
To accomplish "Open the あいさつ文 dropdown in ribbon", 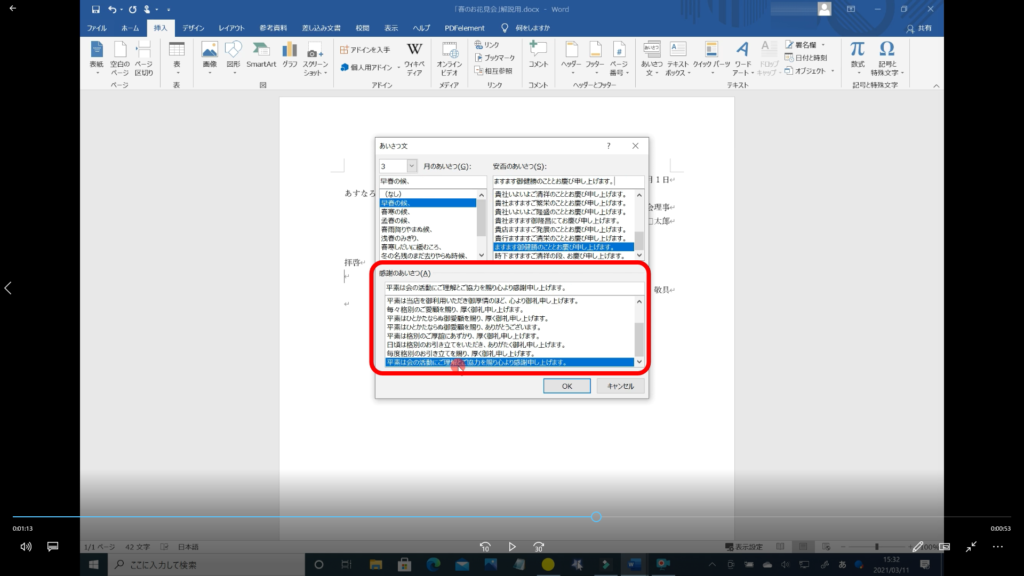I will 652,55.
